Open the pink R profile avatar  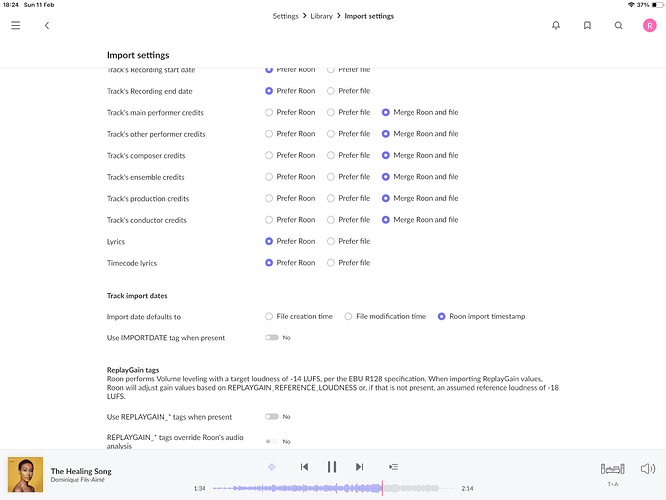click(649, 25)
